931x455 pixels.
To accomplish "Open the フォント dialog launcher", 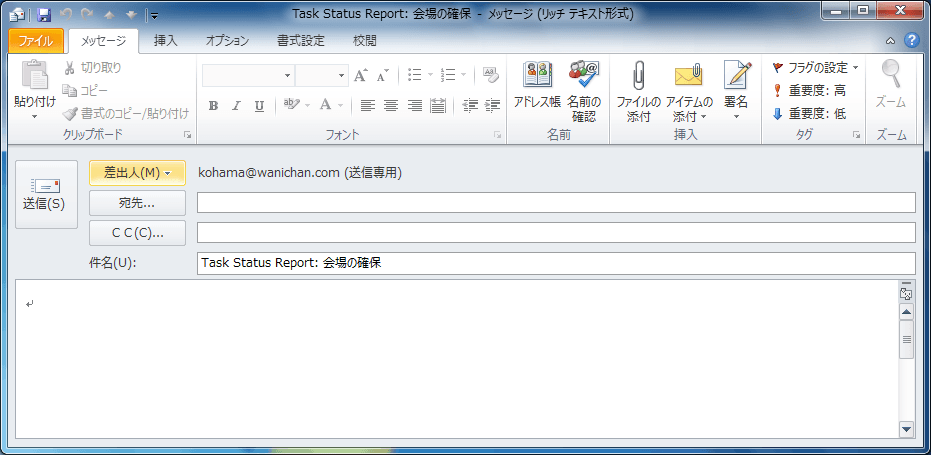I will (x=498, y=135).
